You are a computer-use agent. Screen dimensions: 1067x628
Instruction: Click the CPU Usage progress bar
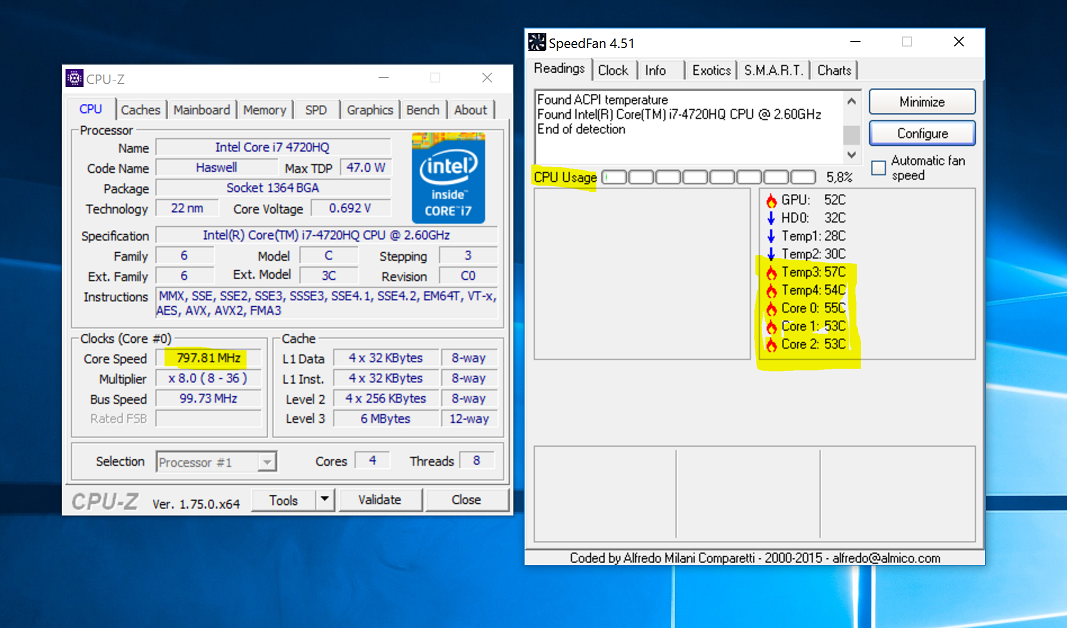(x=708, y=178)
